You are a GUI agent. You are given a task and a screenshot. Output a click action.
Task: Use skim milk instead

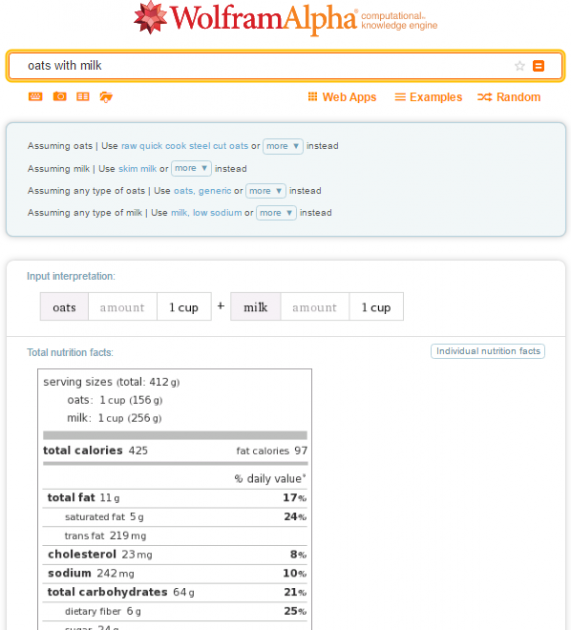[137, 169]
